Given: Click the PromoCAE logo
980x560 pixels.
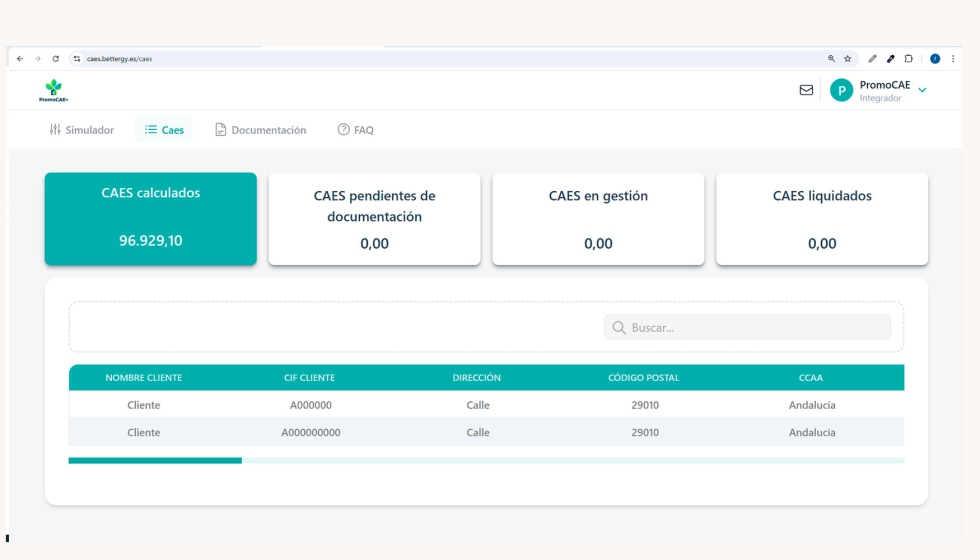Looking at the screenshot, I should pos(54,90).
